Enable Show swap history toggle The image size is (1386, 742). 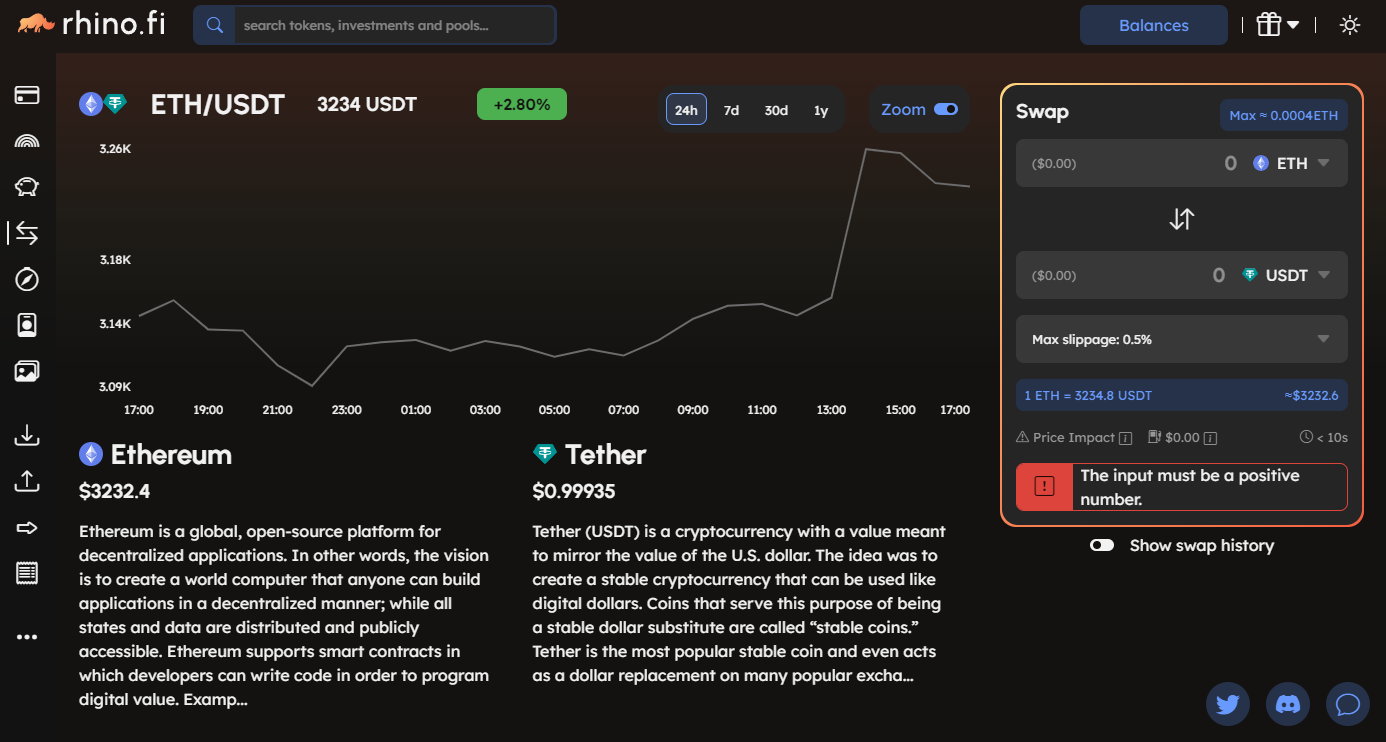coord(1102,545)
